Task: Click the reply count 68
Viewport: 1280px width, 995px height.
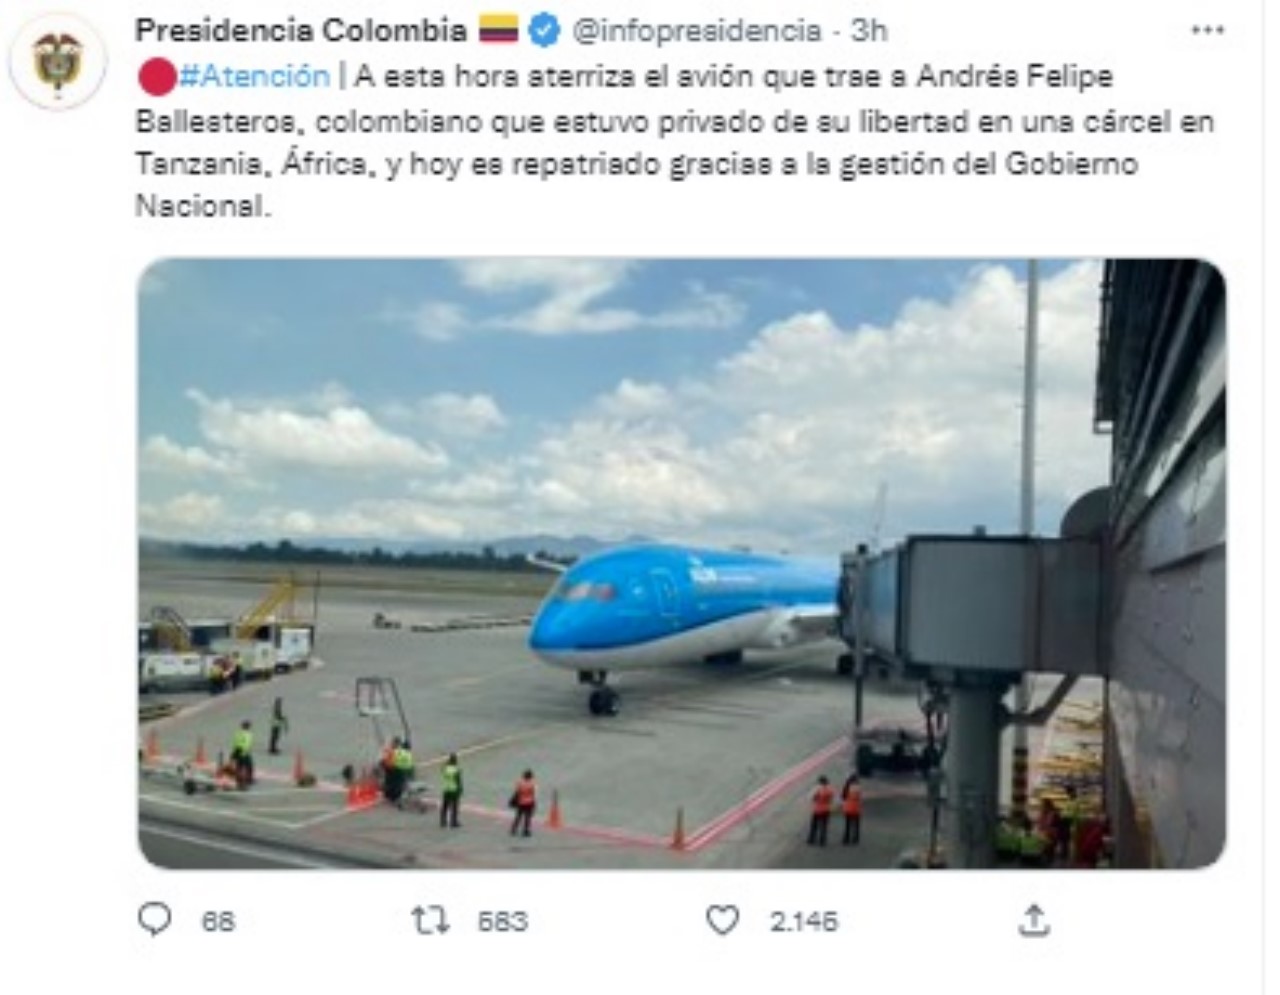Action: pos(218,920)
